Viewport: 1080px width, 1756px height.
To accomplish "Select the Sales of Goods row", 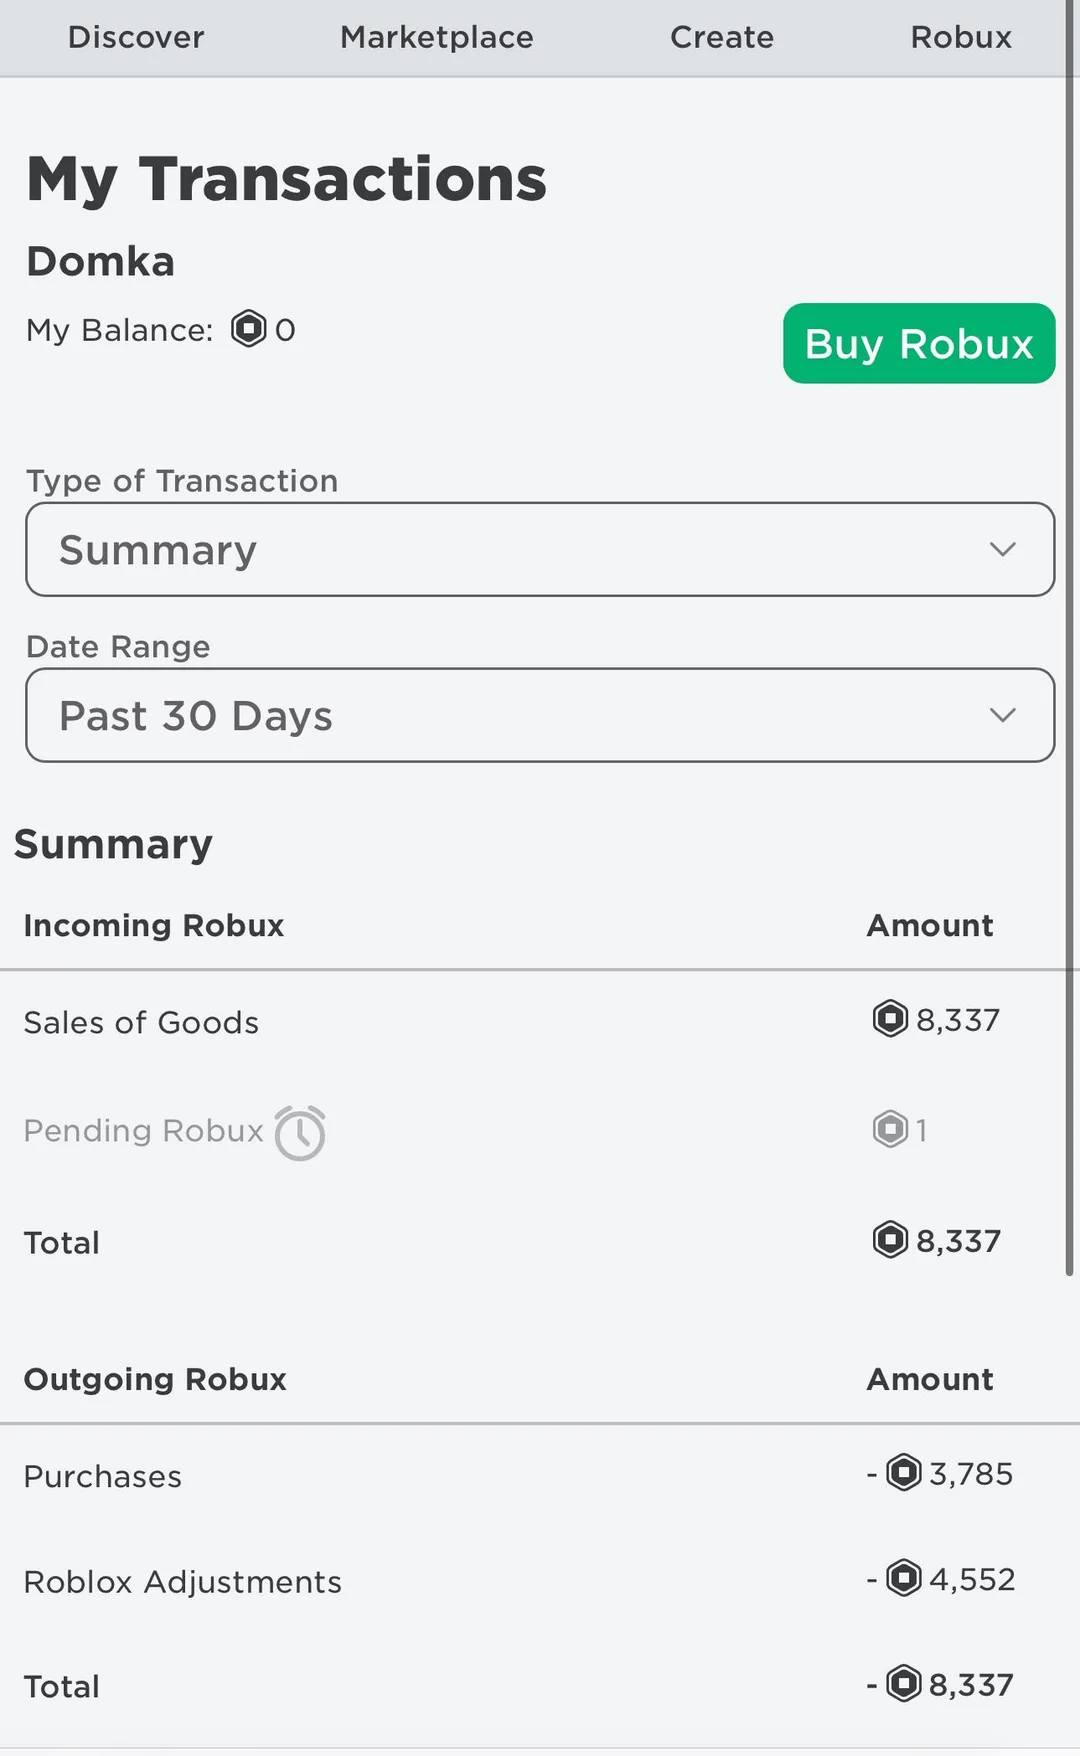I will (141, 1023).
